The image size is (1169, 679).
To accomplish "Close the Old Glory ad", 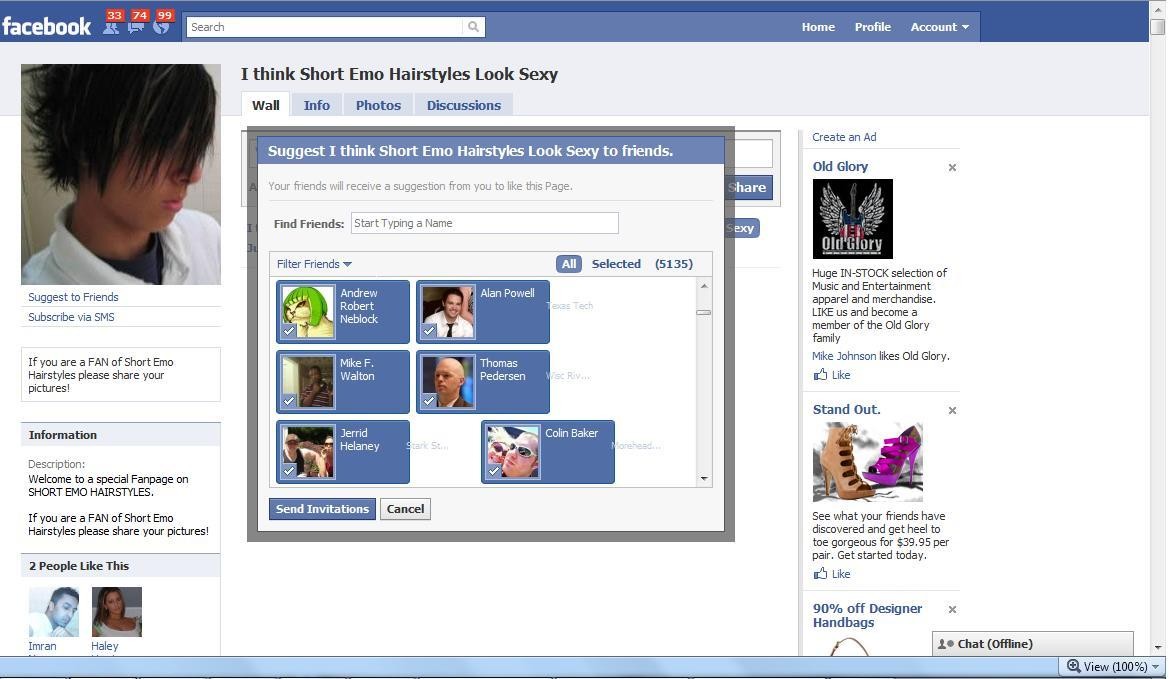I will pos(952,168).
